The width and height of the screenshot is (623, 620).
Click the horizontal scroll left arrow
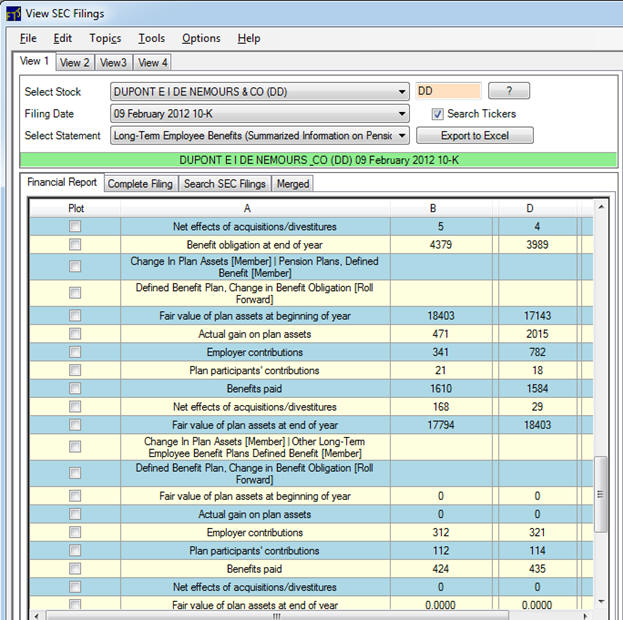click(37, 616)
